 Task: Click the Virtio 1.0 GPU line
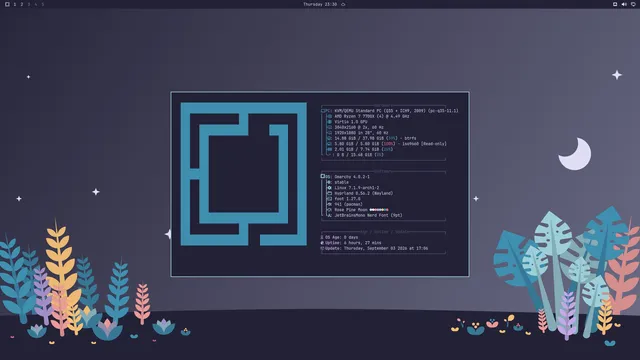(x=351, y=122)
